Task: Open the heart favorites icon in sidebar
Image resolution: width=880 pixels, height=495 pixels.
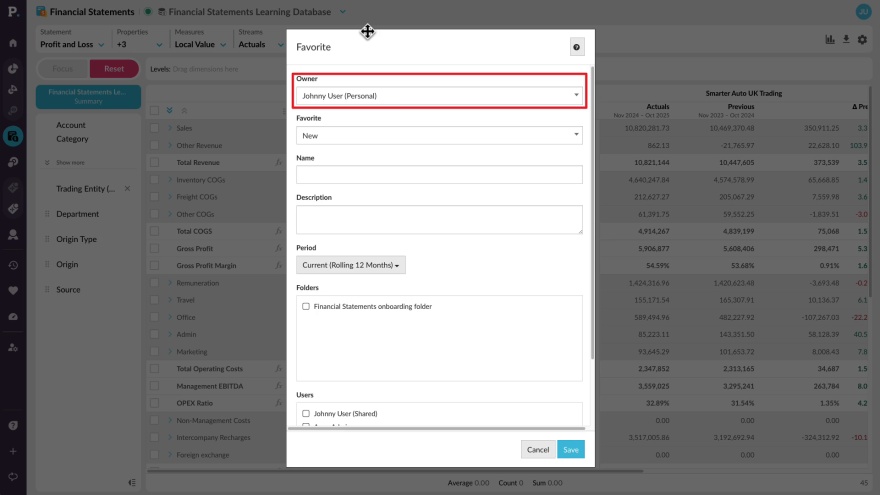Action: click(x=13, y=290)
